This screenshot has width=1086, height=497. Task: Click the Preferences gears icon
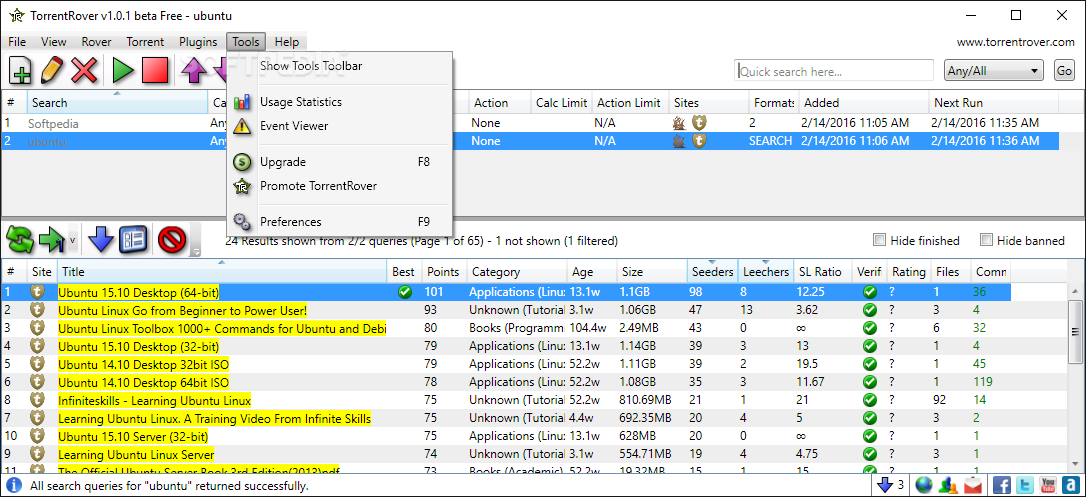pos(242,222)
